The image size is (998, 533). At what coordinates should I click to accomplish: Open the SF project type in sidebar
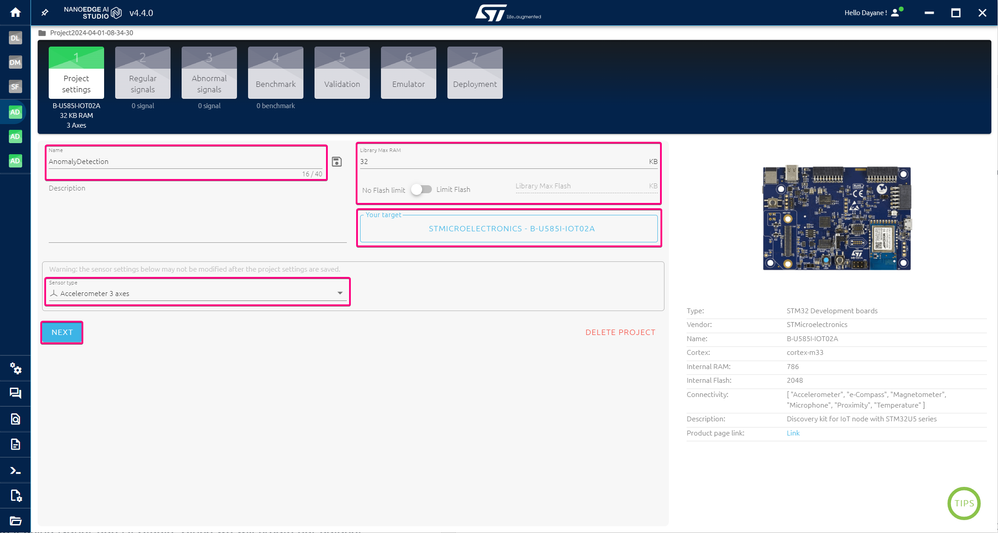click(15, 87)
